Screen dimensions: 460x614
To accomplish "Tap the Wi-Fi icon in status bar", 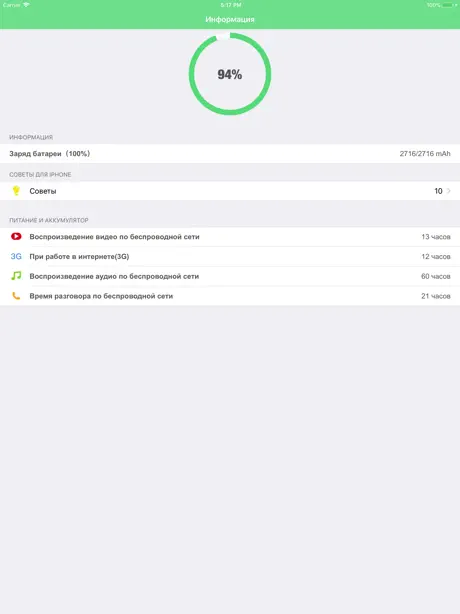I will pos(26,5).
